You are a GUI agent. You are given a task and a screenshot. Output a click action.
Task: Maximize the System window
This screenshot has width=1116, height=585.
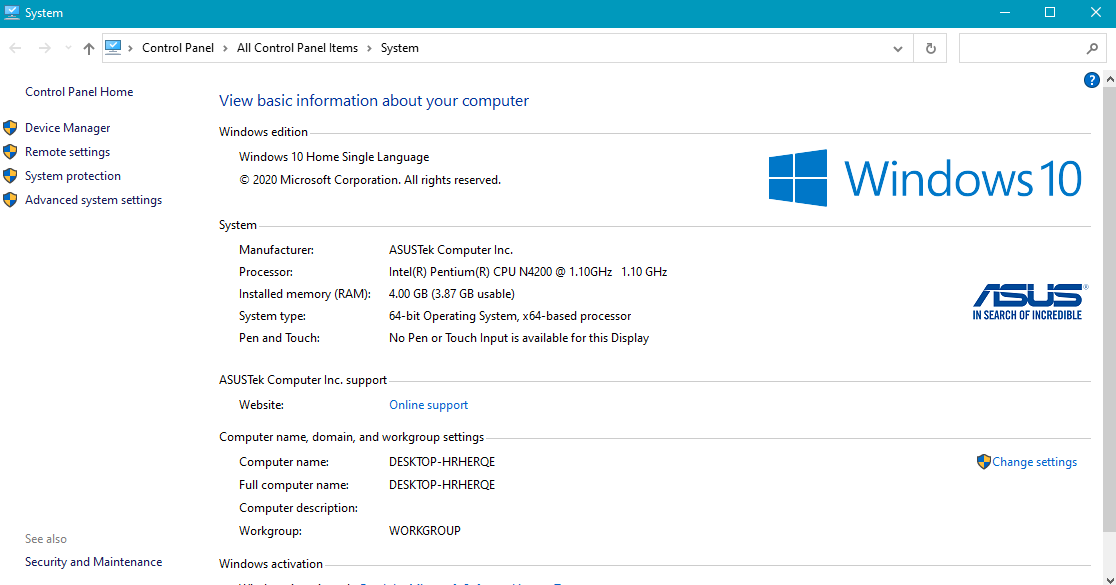[x=1050, y=13]
